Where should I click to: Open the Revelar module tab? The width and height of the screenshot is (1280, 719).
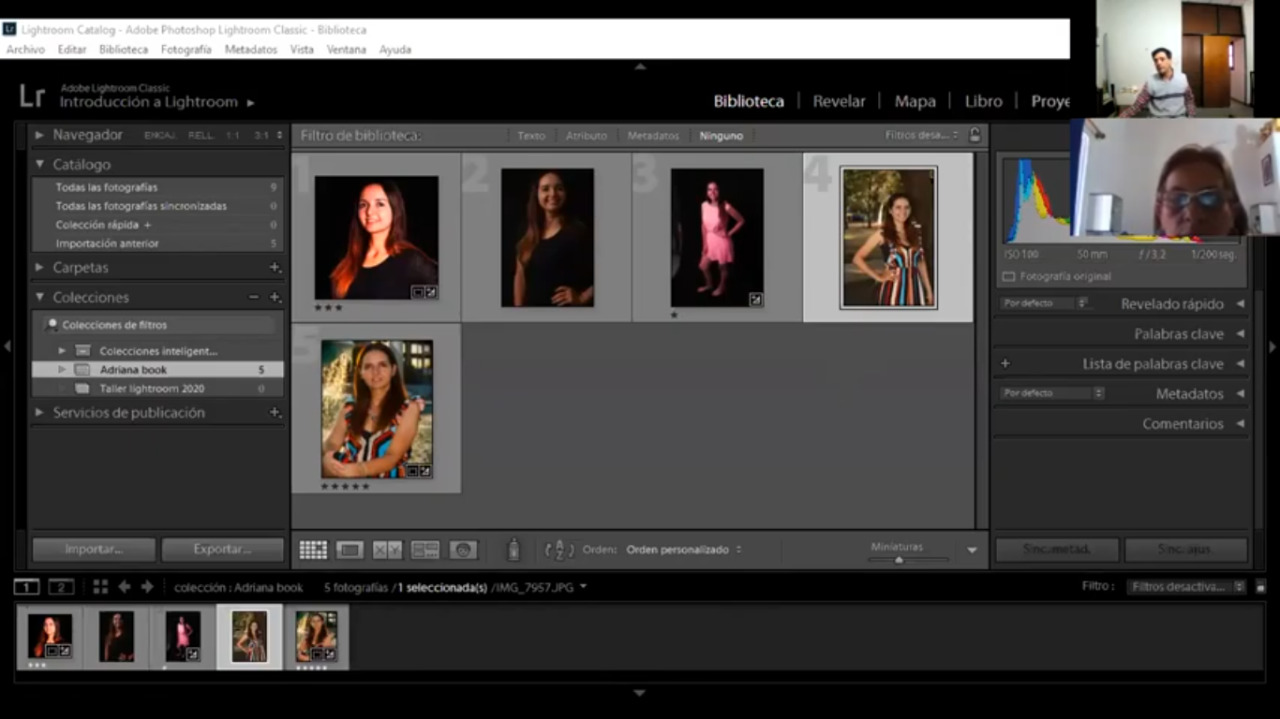(839, 101)
